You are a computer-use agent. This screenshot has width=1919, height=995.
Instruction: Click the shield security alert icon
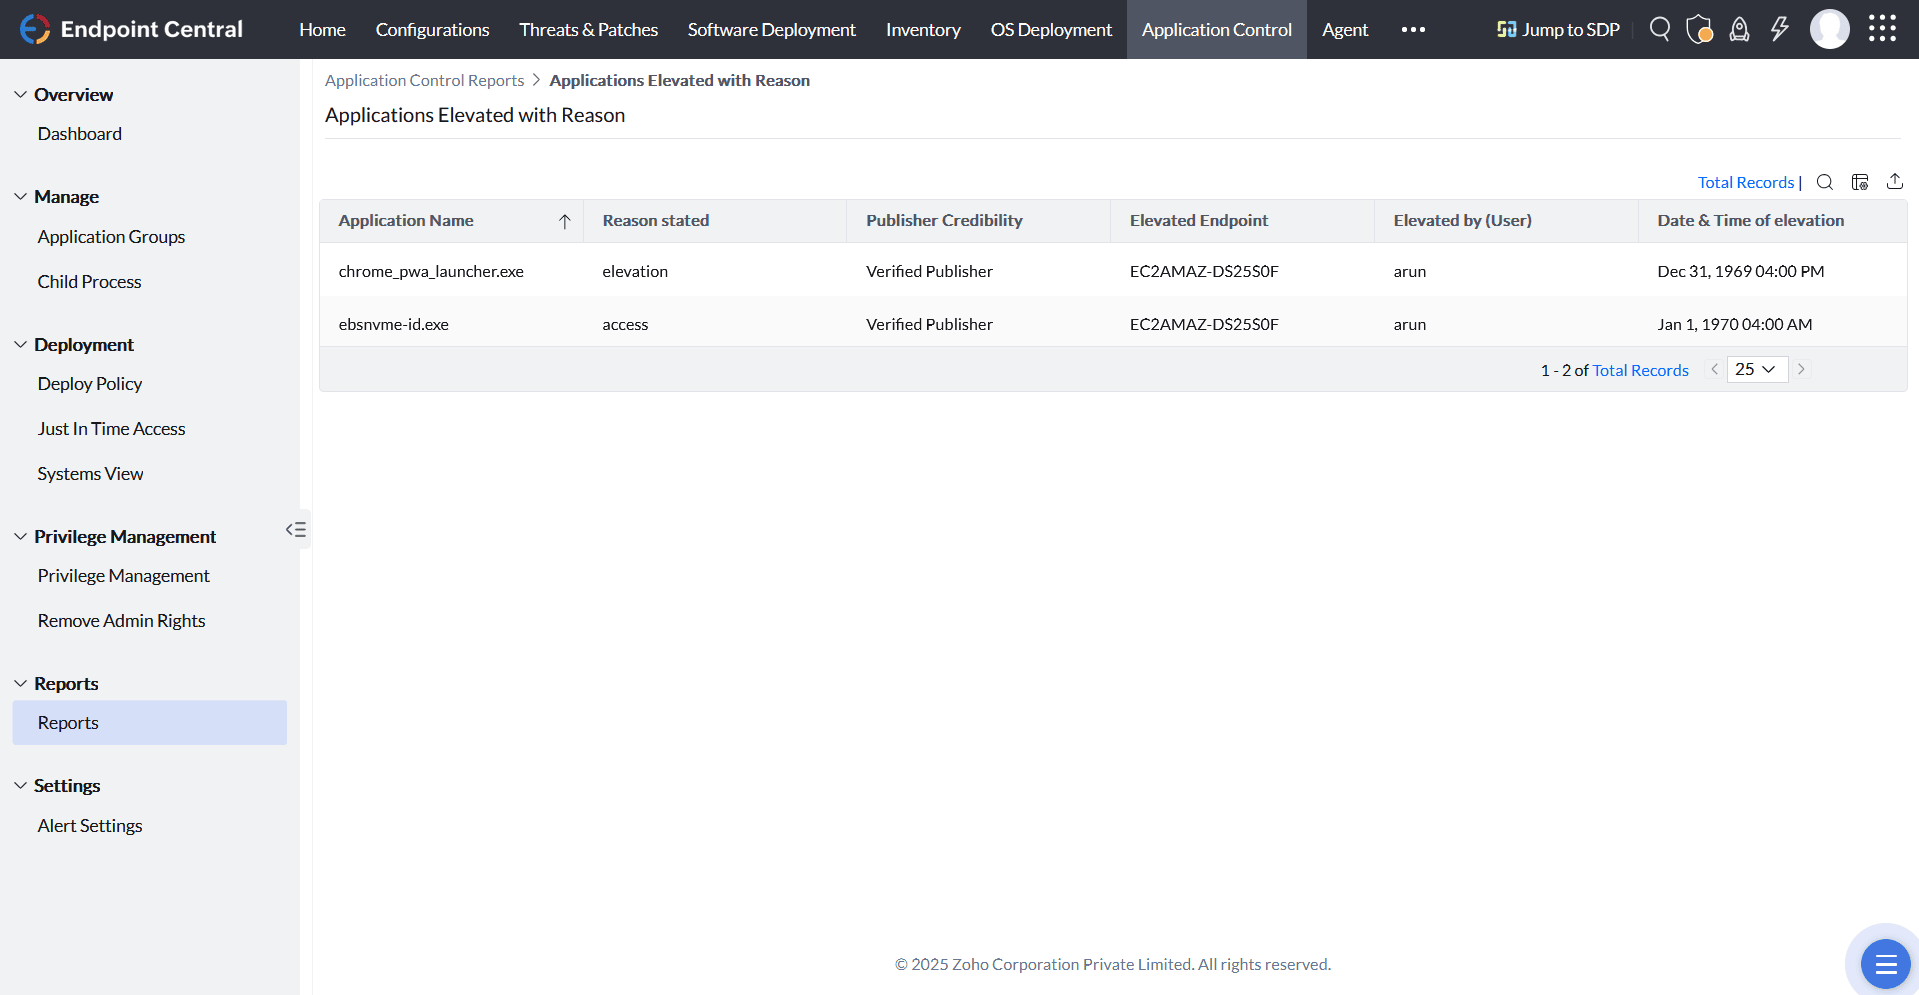(1699, 29)
